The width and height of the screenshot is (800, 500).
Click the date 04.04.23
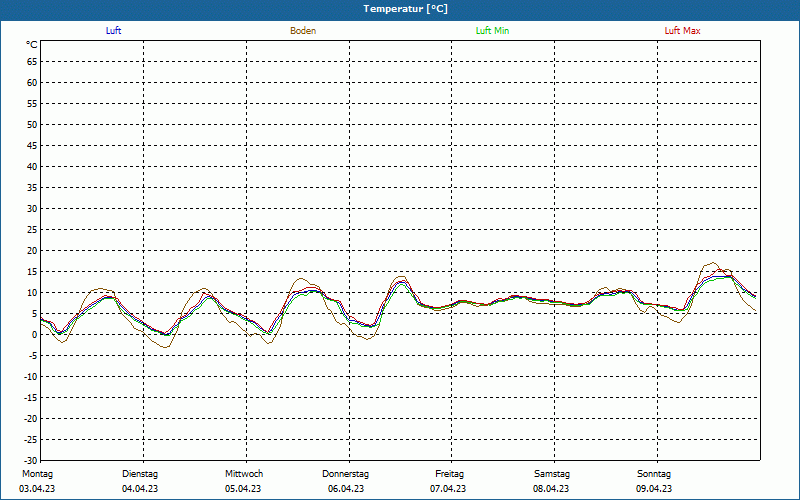[x=140, y=489]
